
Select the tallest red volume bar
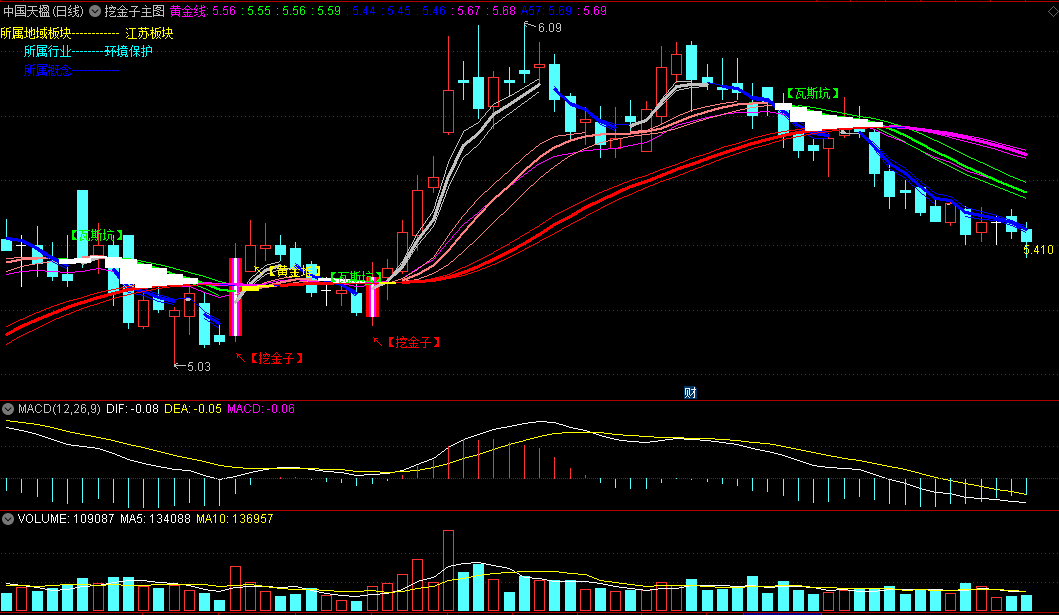pyautogui.click(x=448, y=571)
